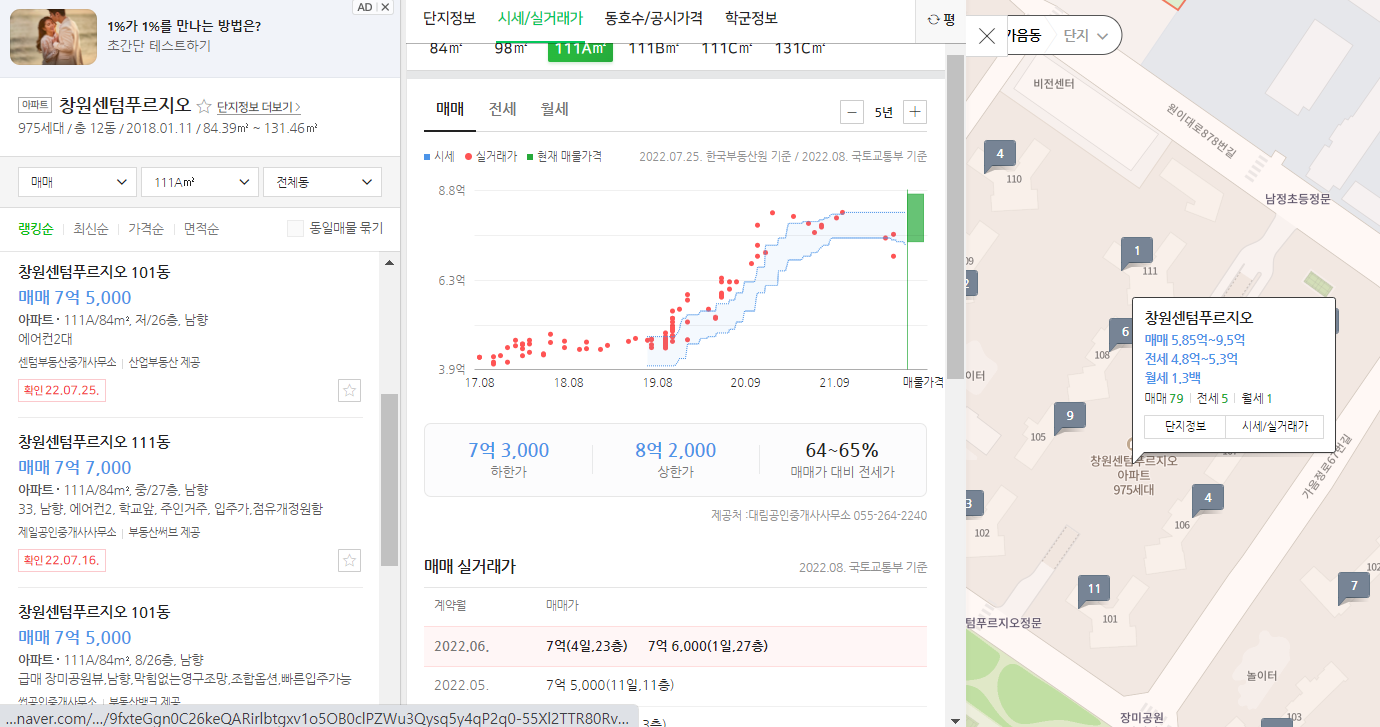Click 확인 22.07.25. confirmation badge
Viewport: 1380px width, 727px height.
[x=61, y=390]
